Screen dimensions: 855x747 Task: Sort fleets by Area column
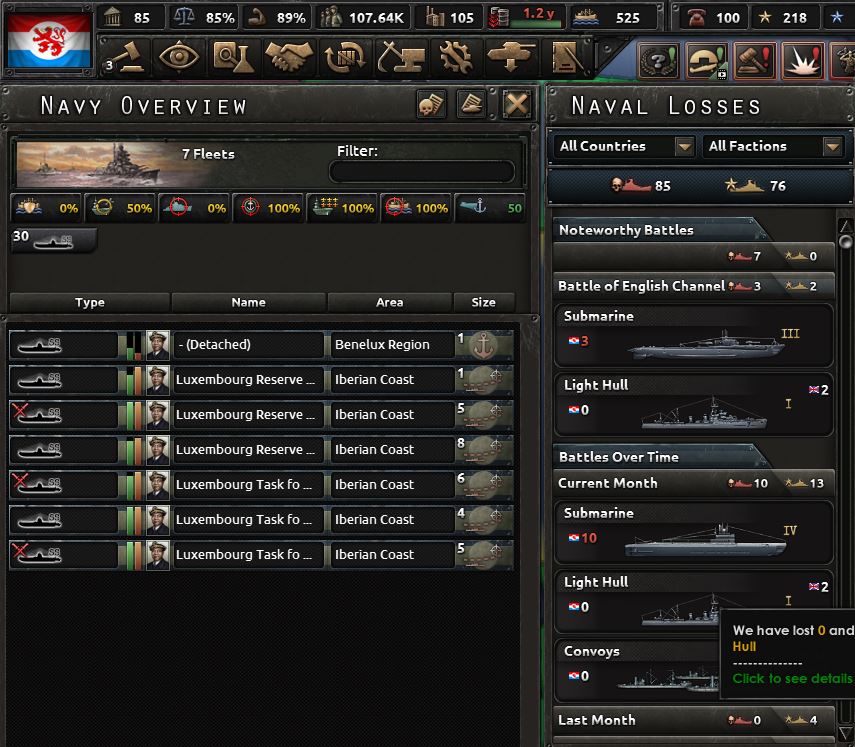click(x=389, y=302)
